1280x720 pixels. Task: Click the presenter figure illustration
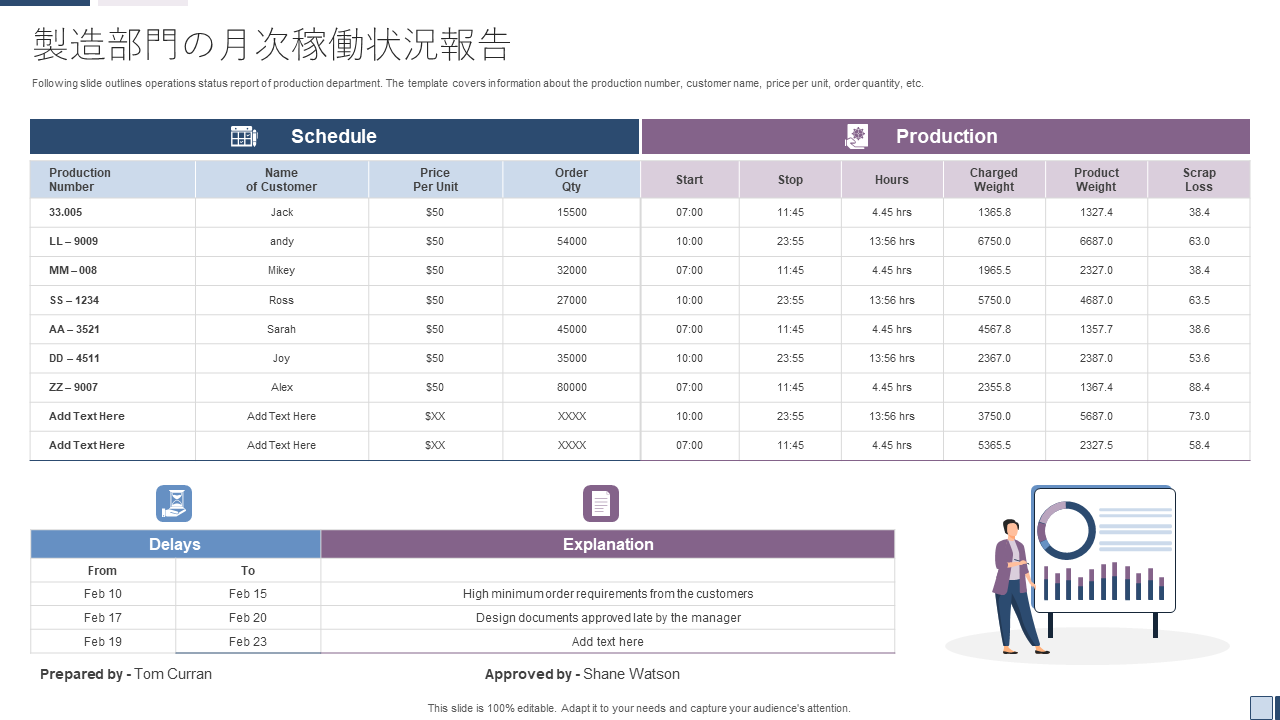click(x=1021, y=587)
